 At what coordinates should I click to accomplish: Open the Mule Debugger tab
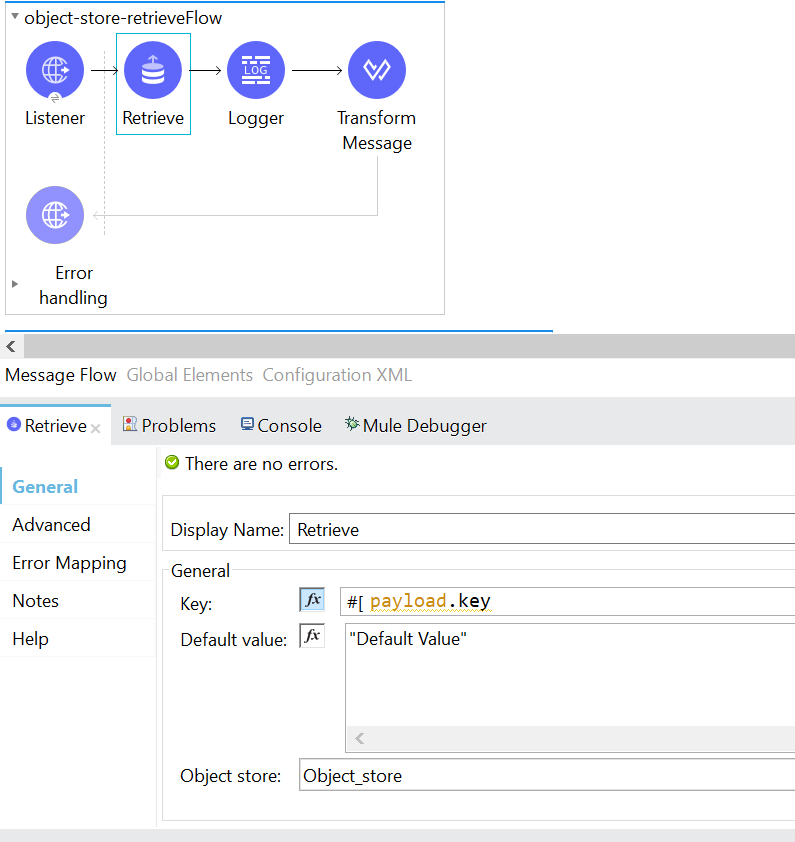click(x=415, y=425)
